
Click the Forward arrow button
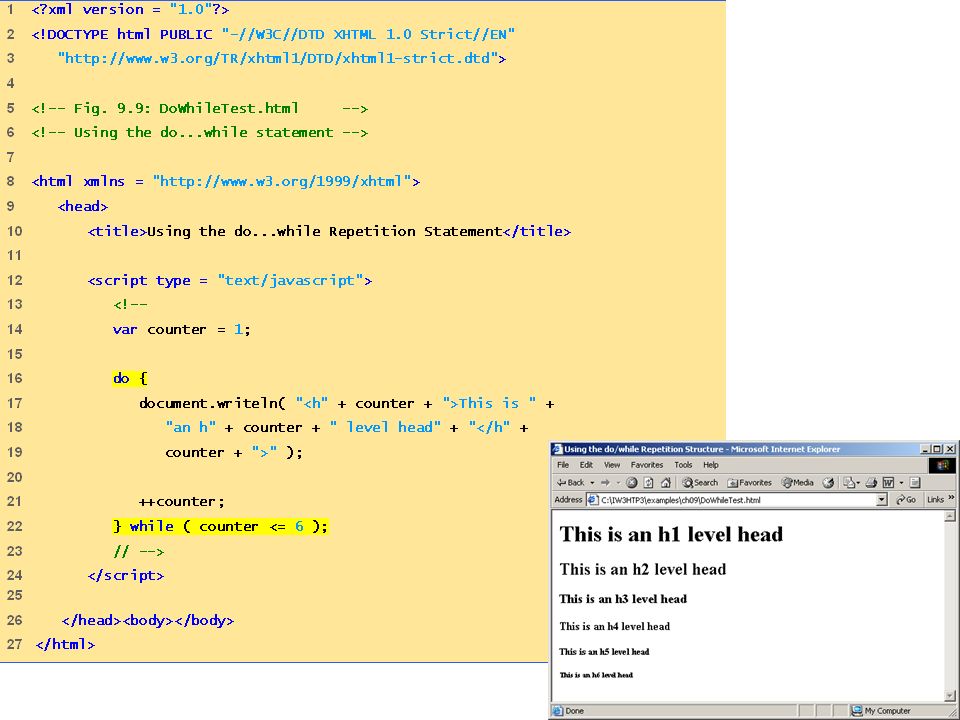coord(605,482)
